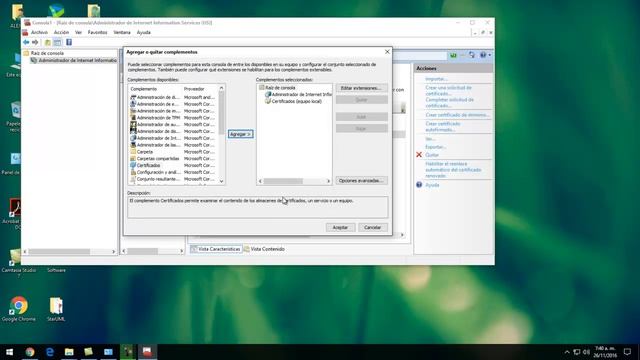Image resolution: width=640 pixels, height=360 pixels.
Task: Click the Agregar > button
Action: click(240, 134)
